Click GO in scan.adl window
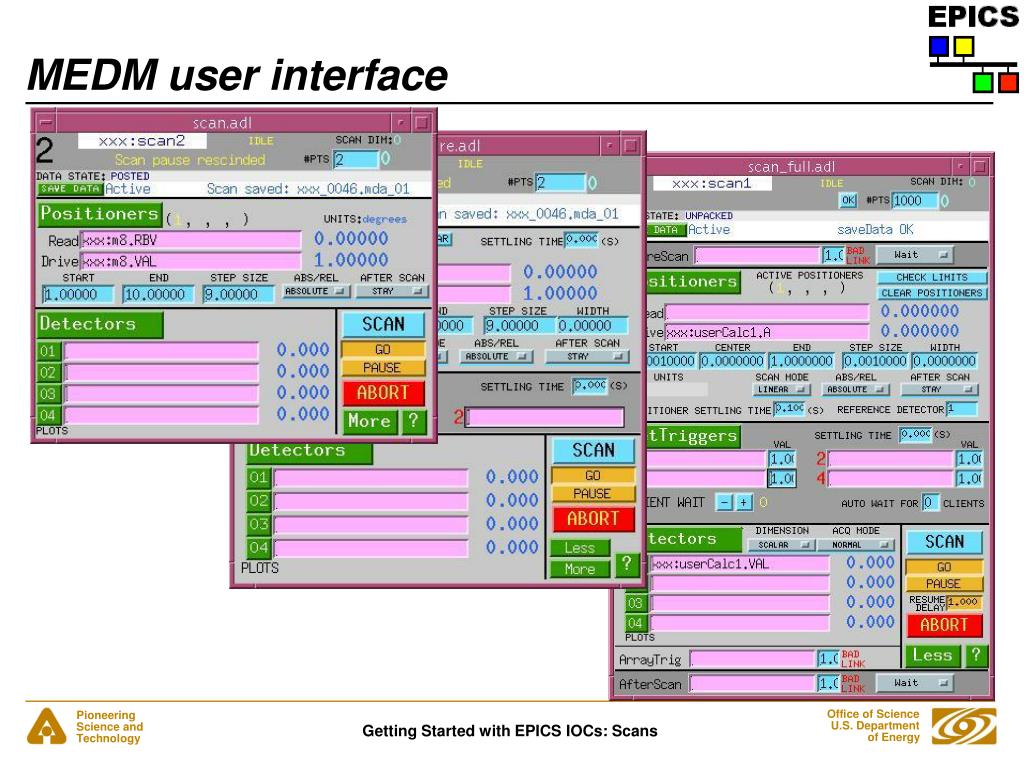1024x768 pixels. pos(383,349)
